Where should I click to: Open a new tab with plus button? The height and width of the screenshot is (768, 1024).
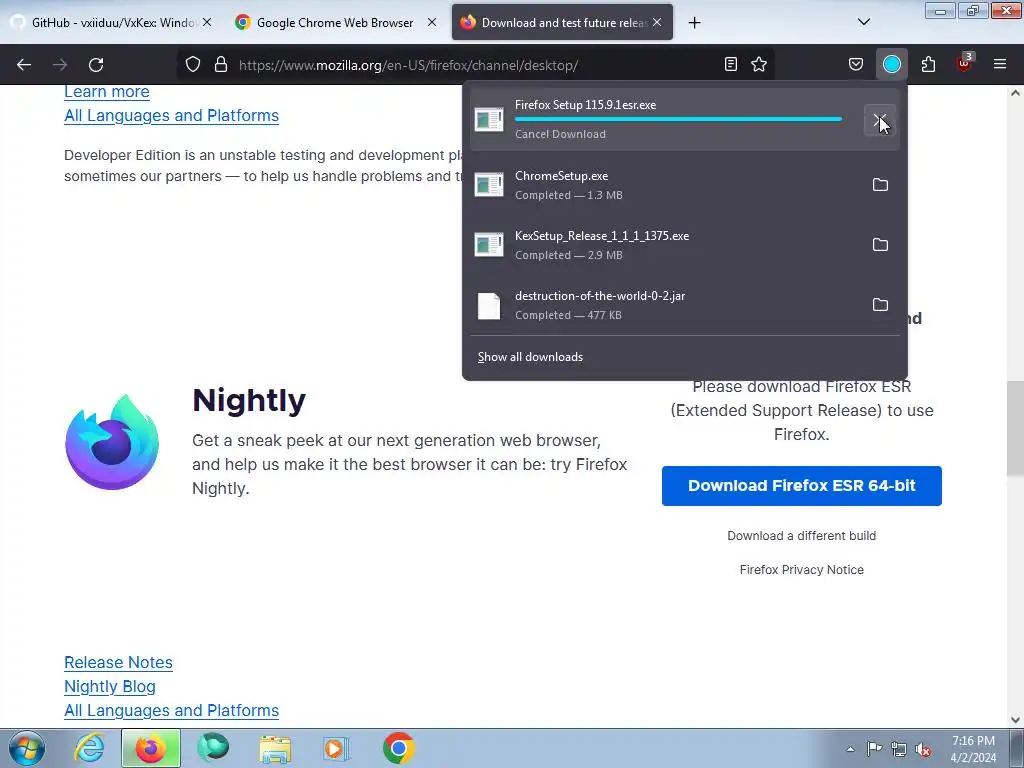point(694,22)
